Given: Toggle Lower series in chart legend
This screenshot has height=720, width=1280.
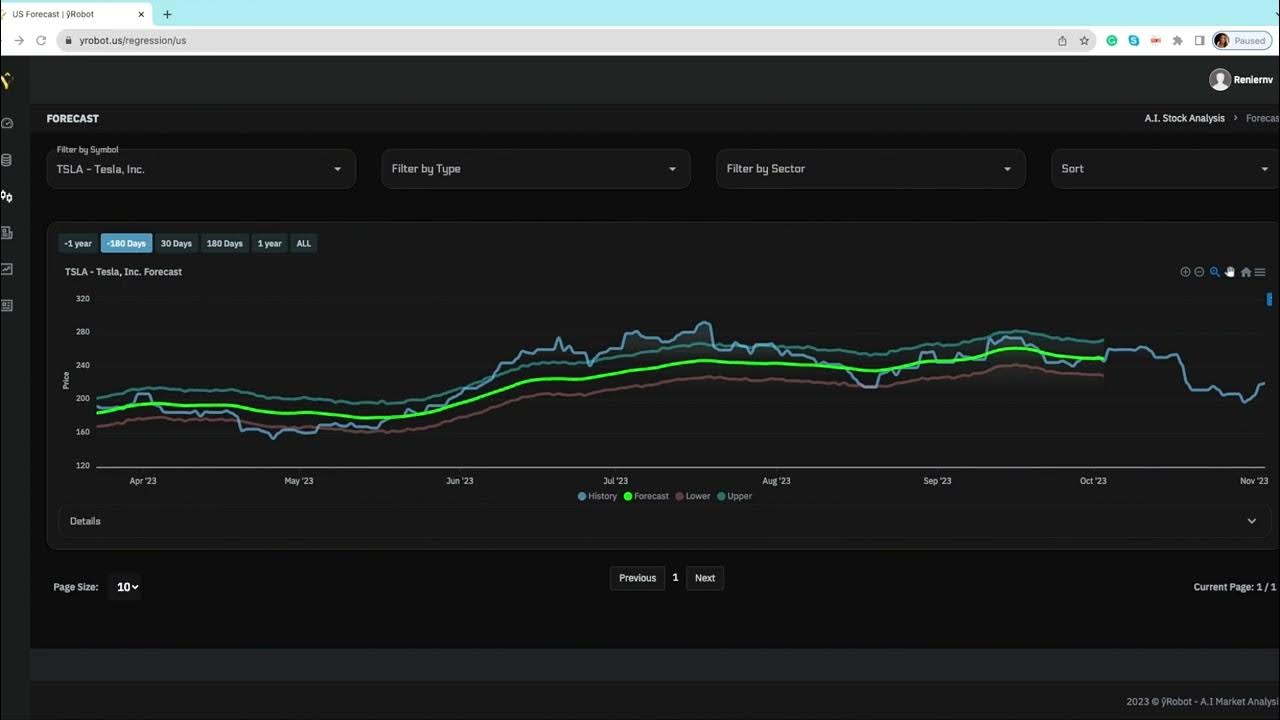Looking at the screenshot, I should click(693, 496).
